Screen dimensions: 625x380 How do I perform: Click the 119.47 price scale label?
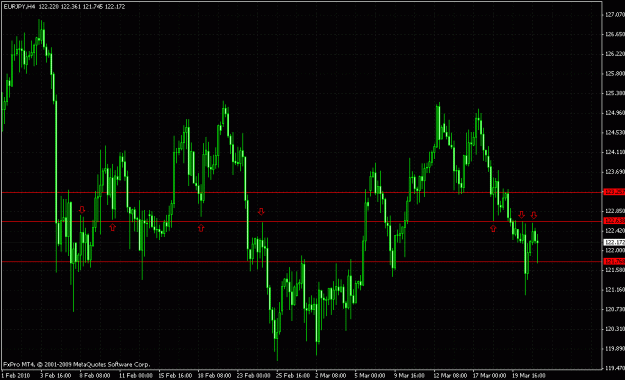[x=615, y=368]
